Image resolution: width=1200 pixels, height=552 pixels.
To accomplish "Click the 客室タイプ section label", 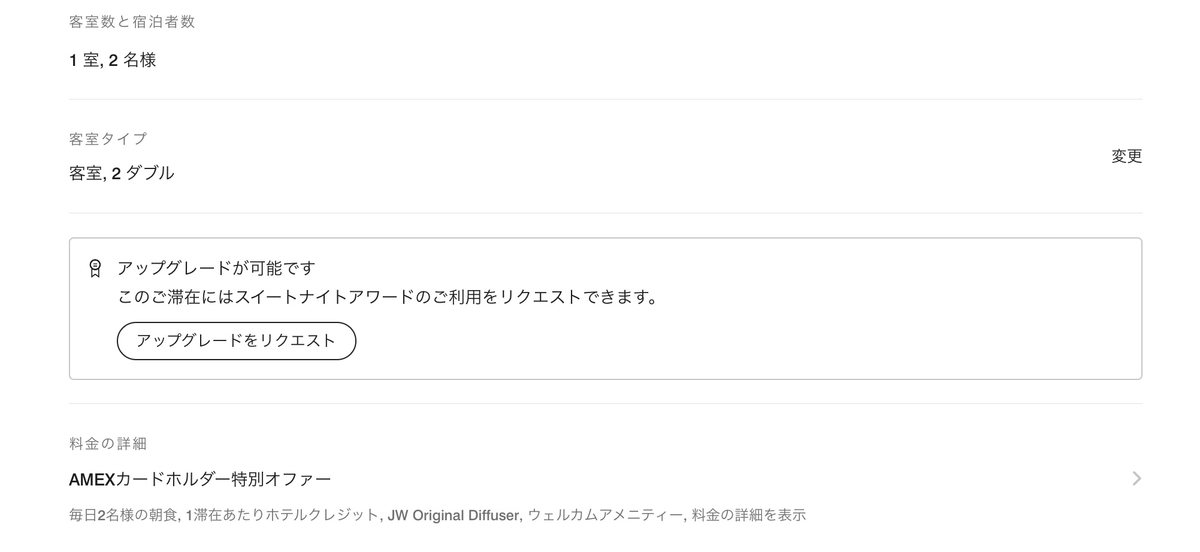I will click(x=108, y=138).
